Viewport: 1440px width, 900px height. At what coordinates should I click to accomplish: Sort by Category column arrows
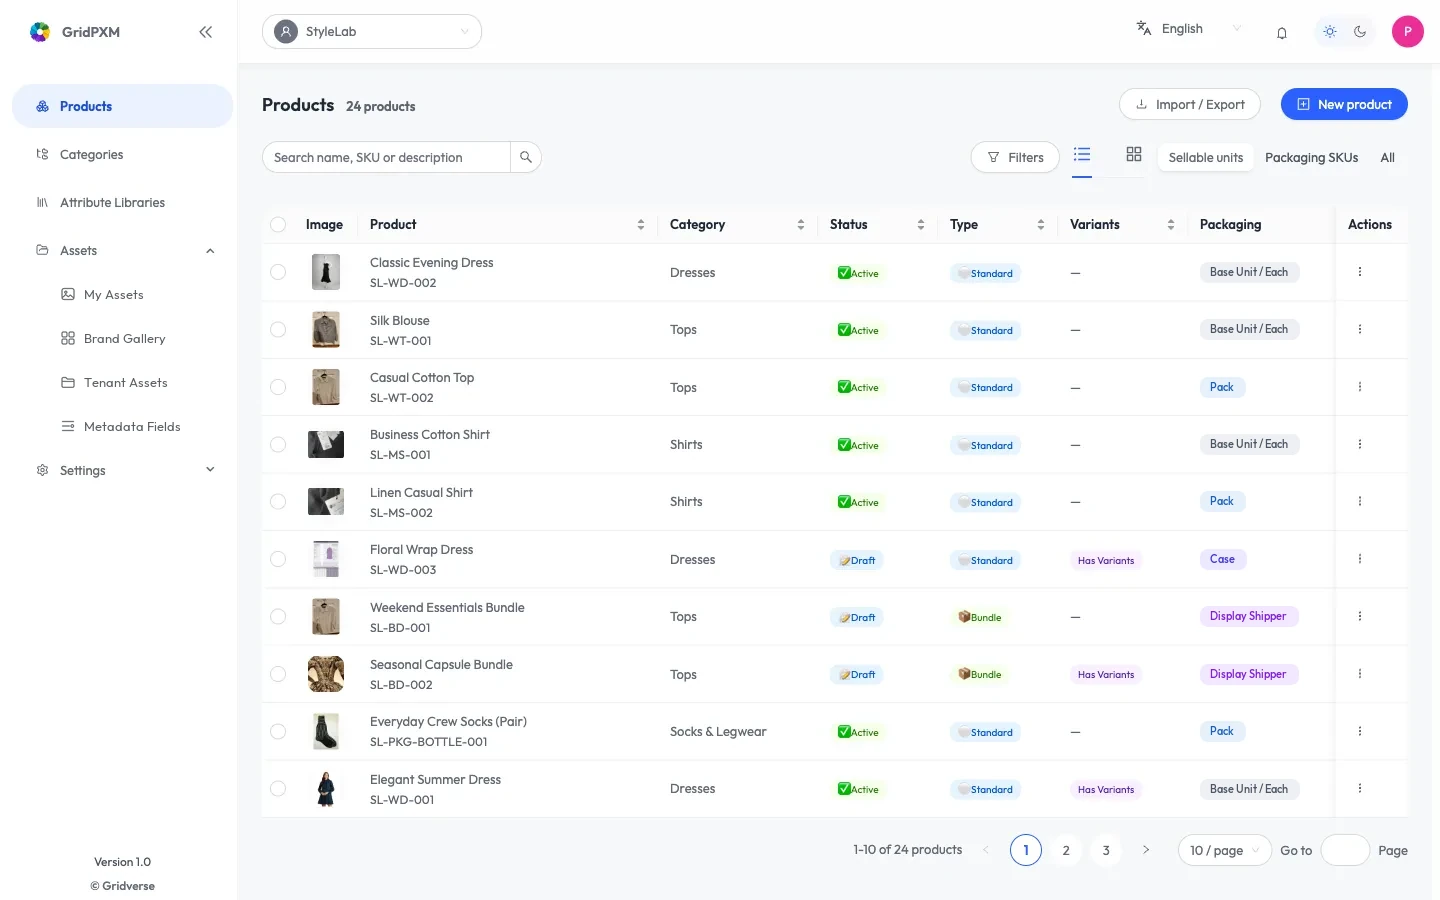[801, 225]
